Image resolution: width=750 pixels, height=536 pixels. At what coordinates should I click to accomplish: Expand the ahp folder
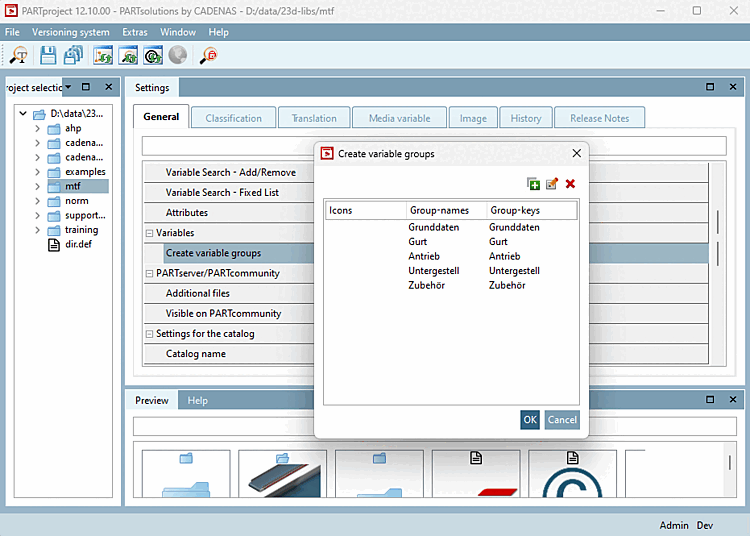pos(37,128)
